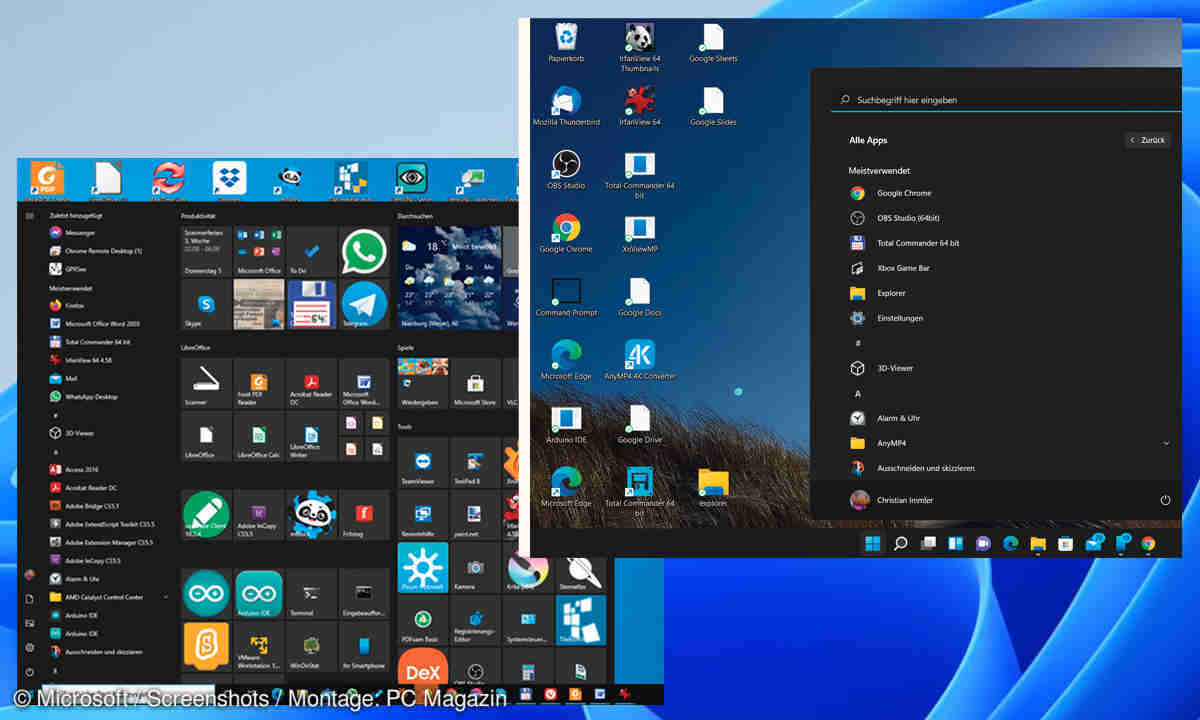Open the taskbar search magnifier icon
1200x720 pixels.
click(x=900, y=543)
